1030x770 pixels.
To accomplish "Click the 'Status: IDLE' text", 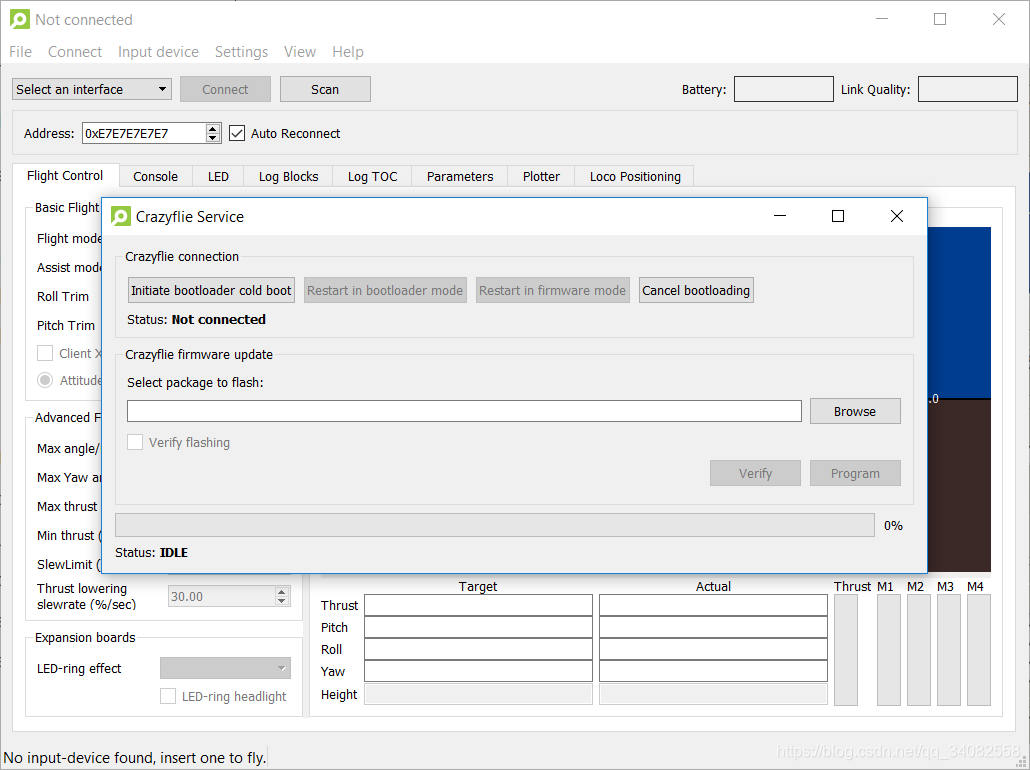I will pos(152,553).
